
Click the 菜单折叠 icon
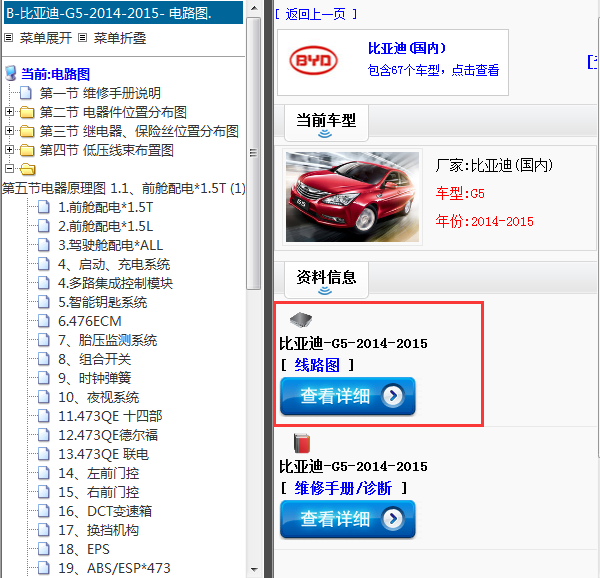click(82, 37)
